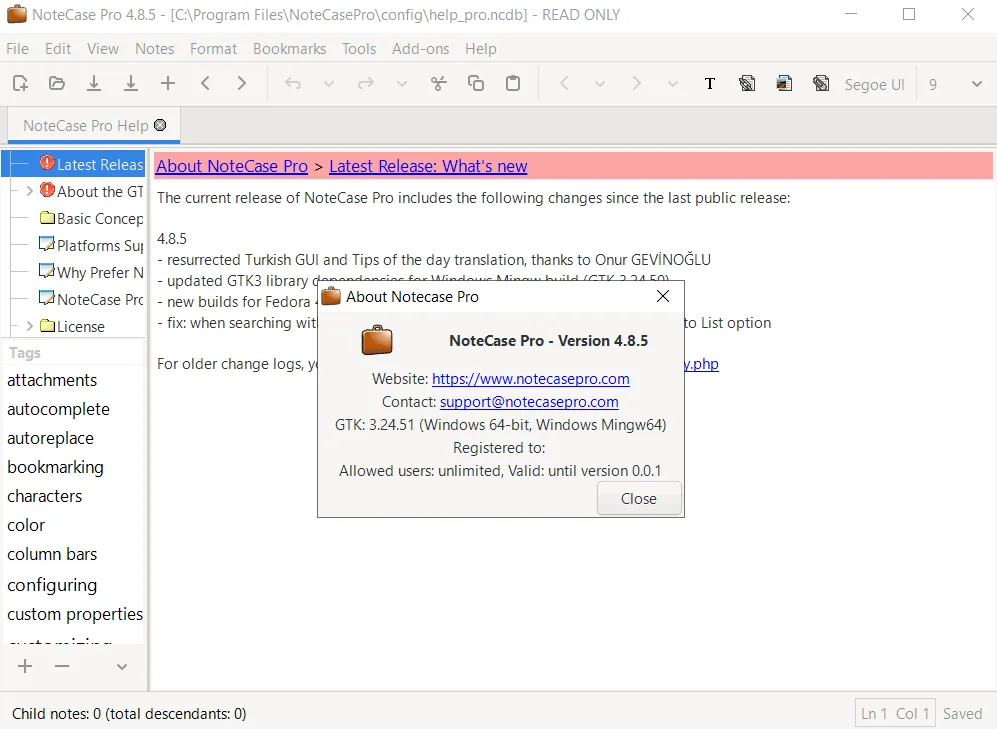
Task: Expand the License tree node
Action: [29, 326]
